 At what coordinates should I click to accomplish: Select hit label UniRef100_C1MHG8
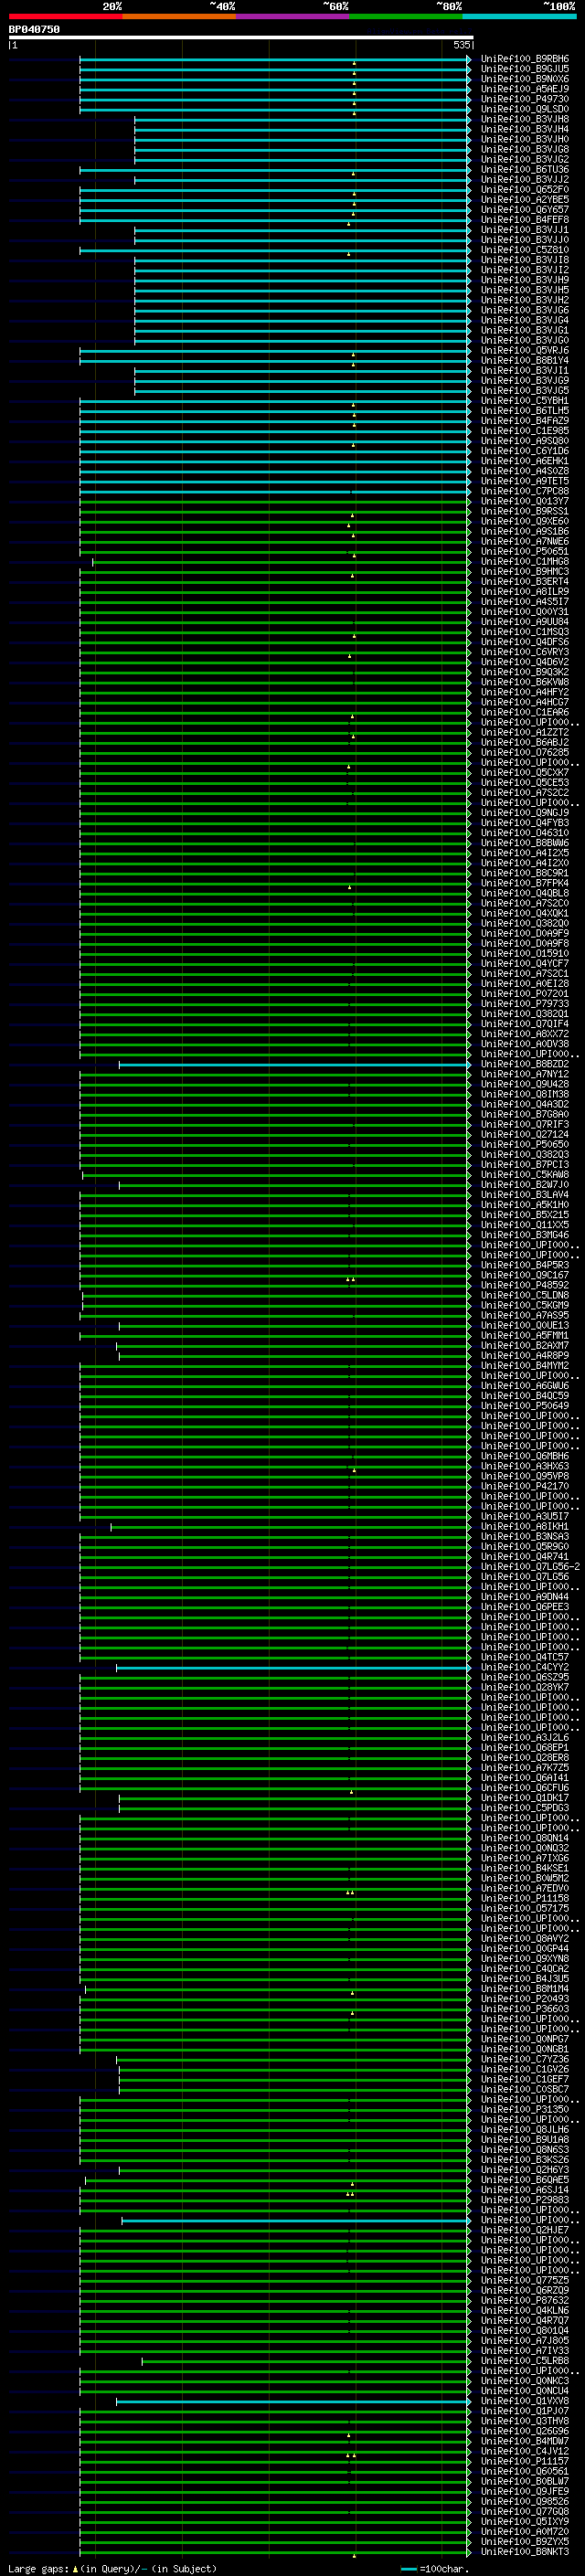(x=525, y=561)
